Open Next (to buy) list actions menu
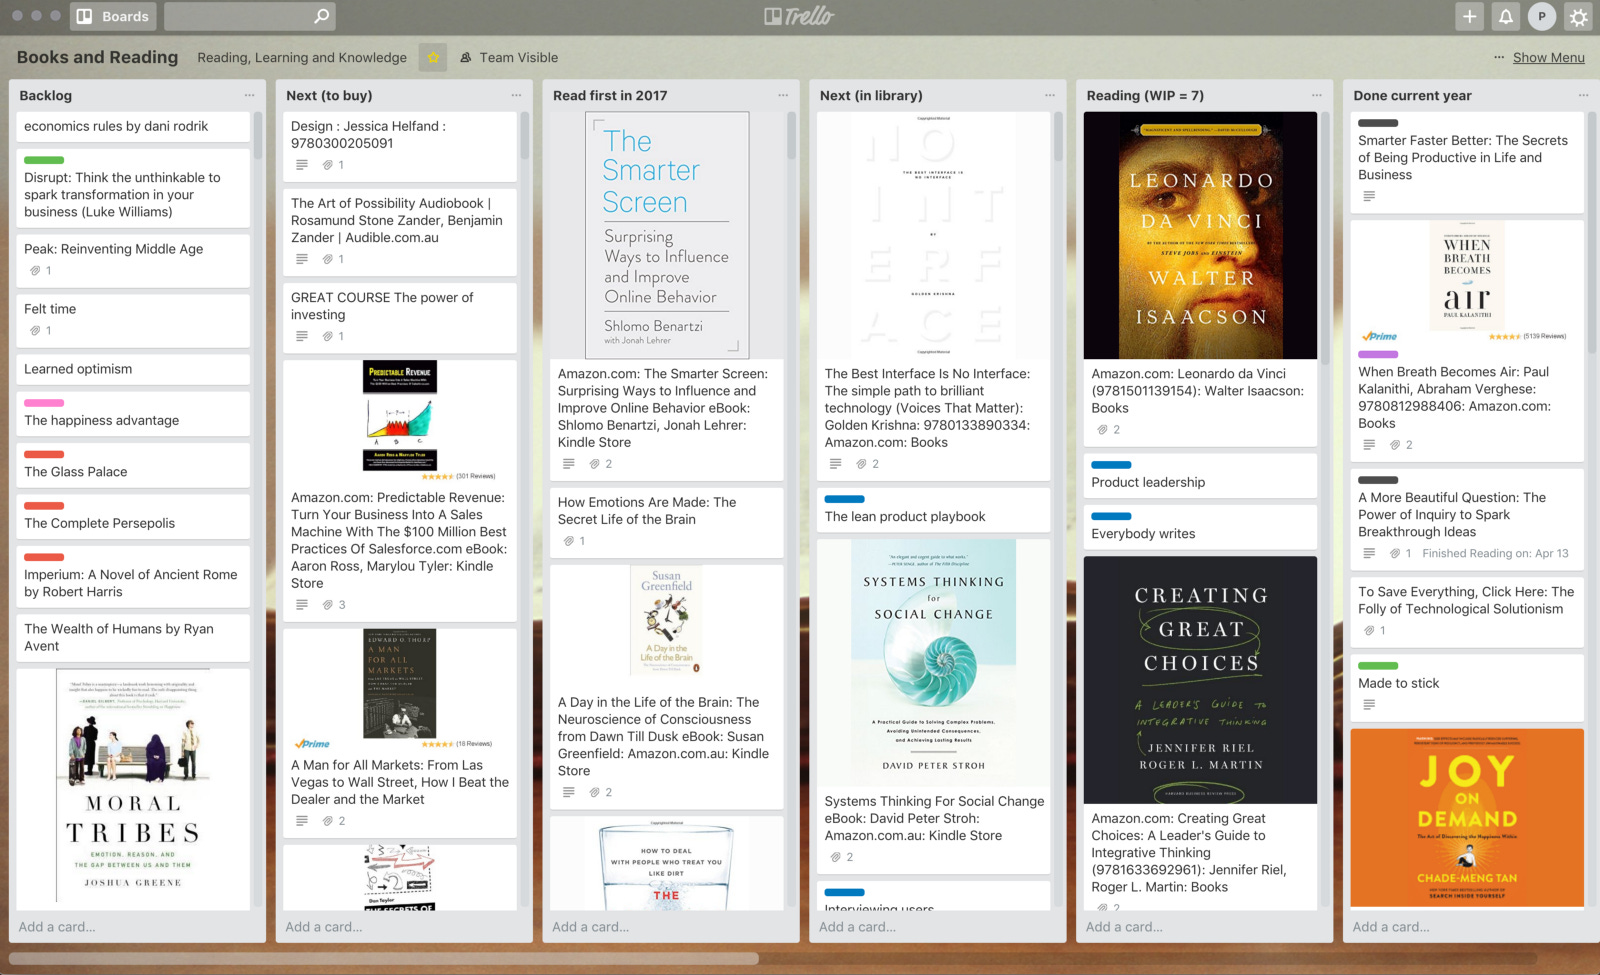 click(x=516, y=95)
